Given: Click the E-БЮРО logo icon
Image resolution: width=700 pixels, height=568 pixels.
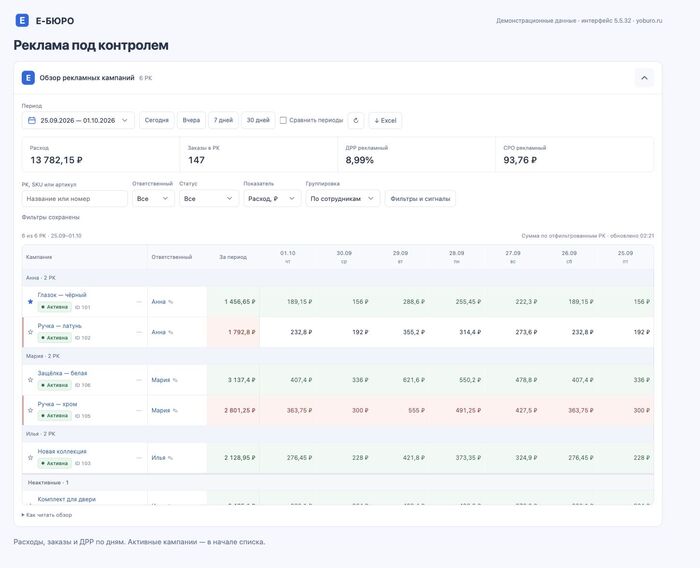Looking at the screenshot, I should click(22, 20).
